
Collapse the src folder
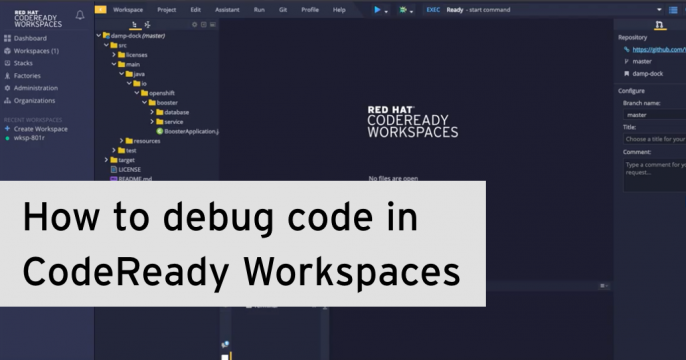point(106,45)
